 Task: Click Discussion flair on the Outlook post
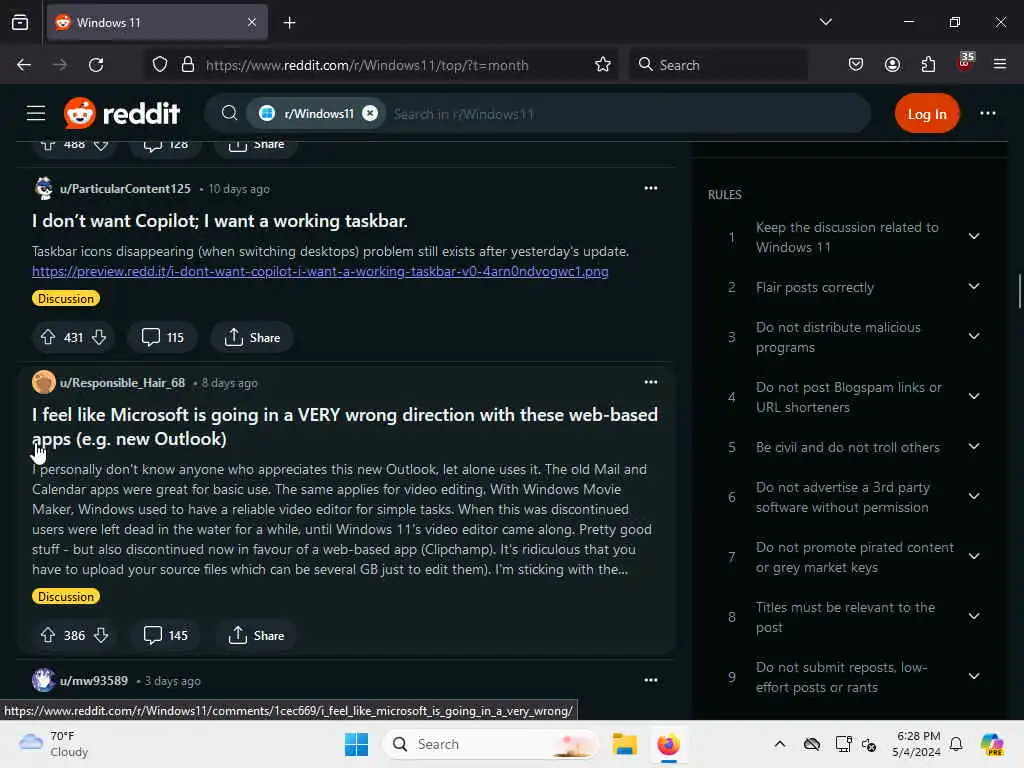66,596
